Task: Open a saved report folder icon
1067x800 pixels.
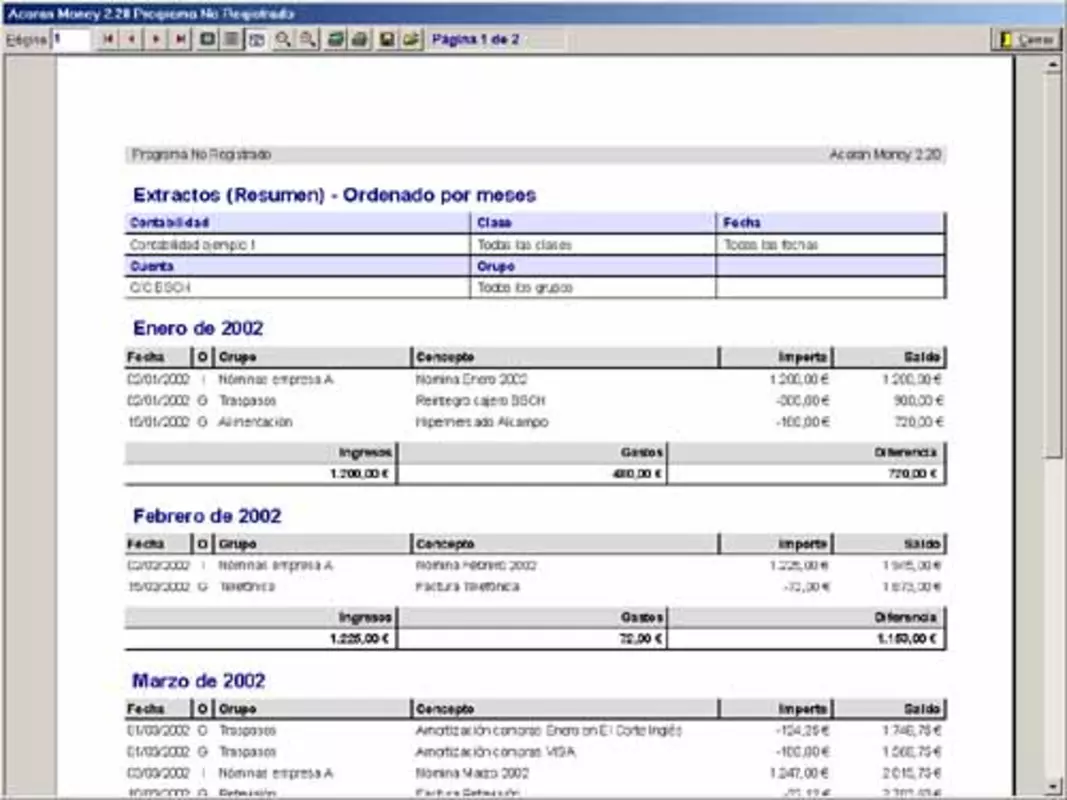Action: [411, 39]
